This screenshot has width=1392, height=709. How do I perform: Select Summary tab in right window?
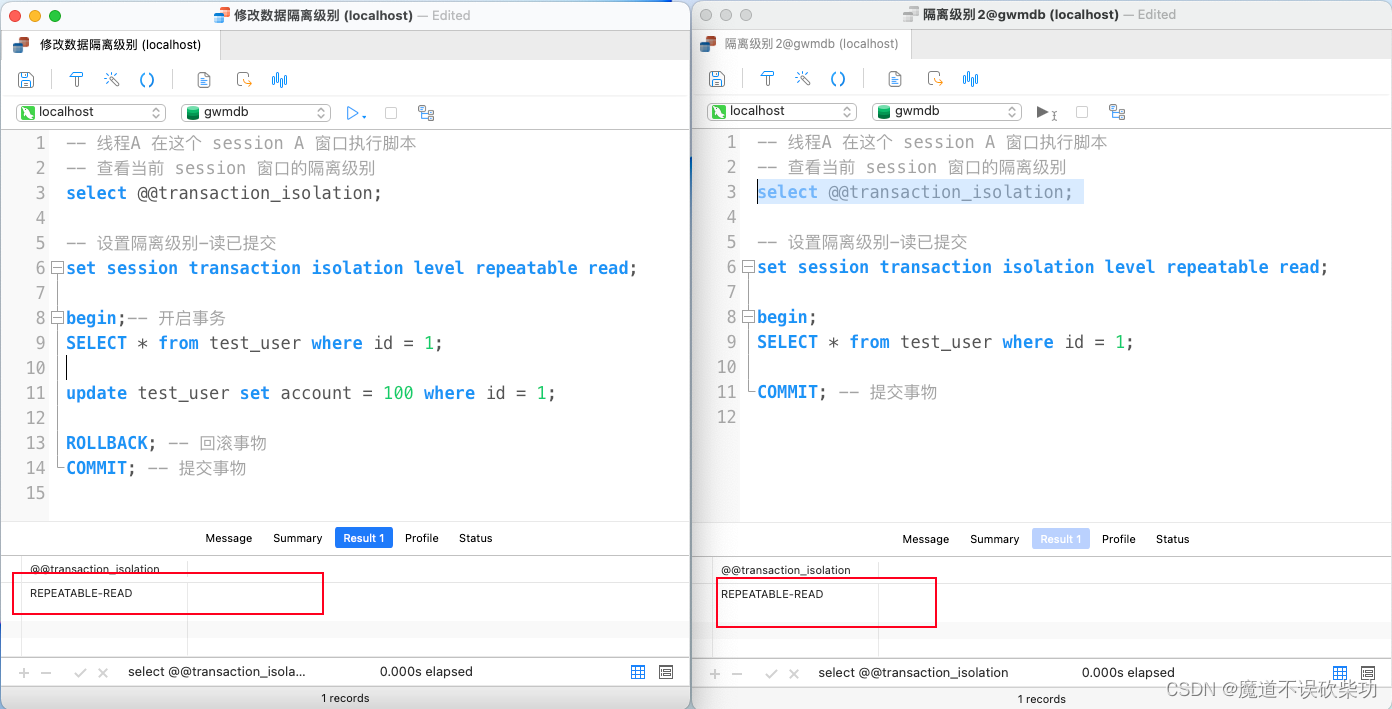(994, 539)
